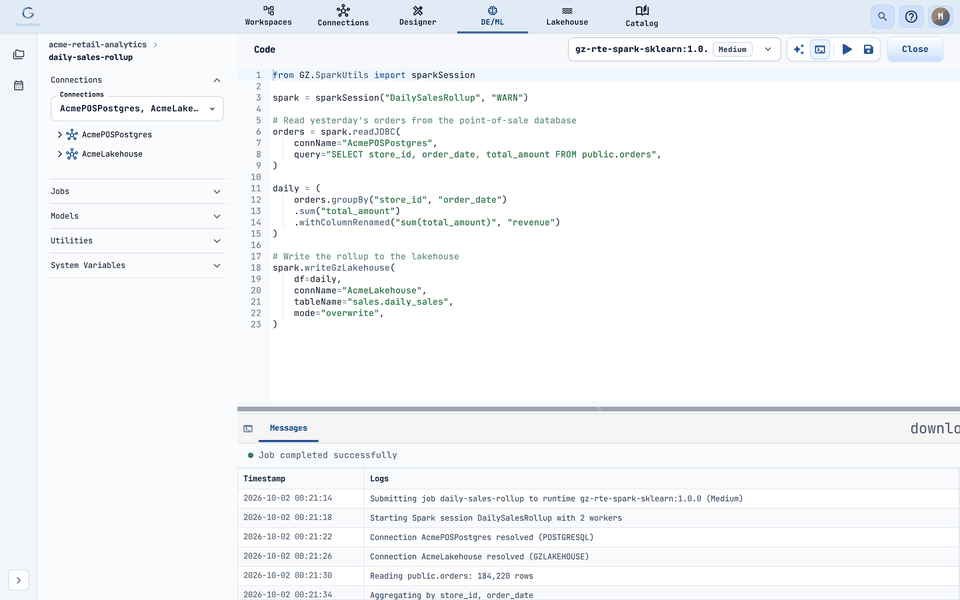
Task: Run the code with the play icon
Action: point(847,50)
